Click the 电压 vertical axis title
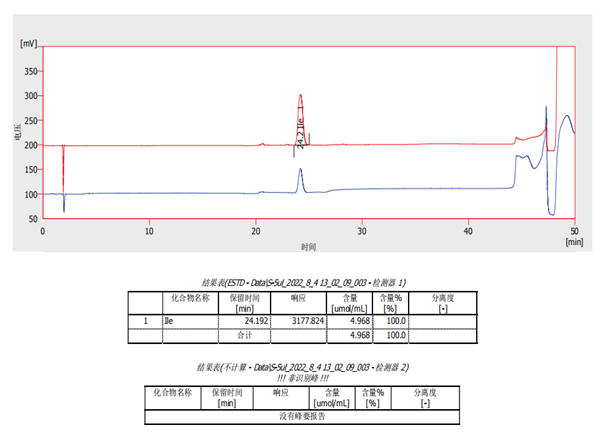Viewport: 605px width, 440px height. click(x=17, y=132)
